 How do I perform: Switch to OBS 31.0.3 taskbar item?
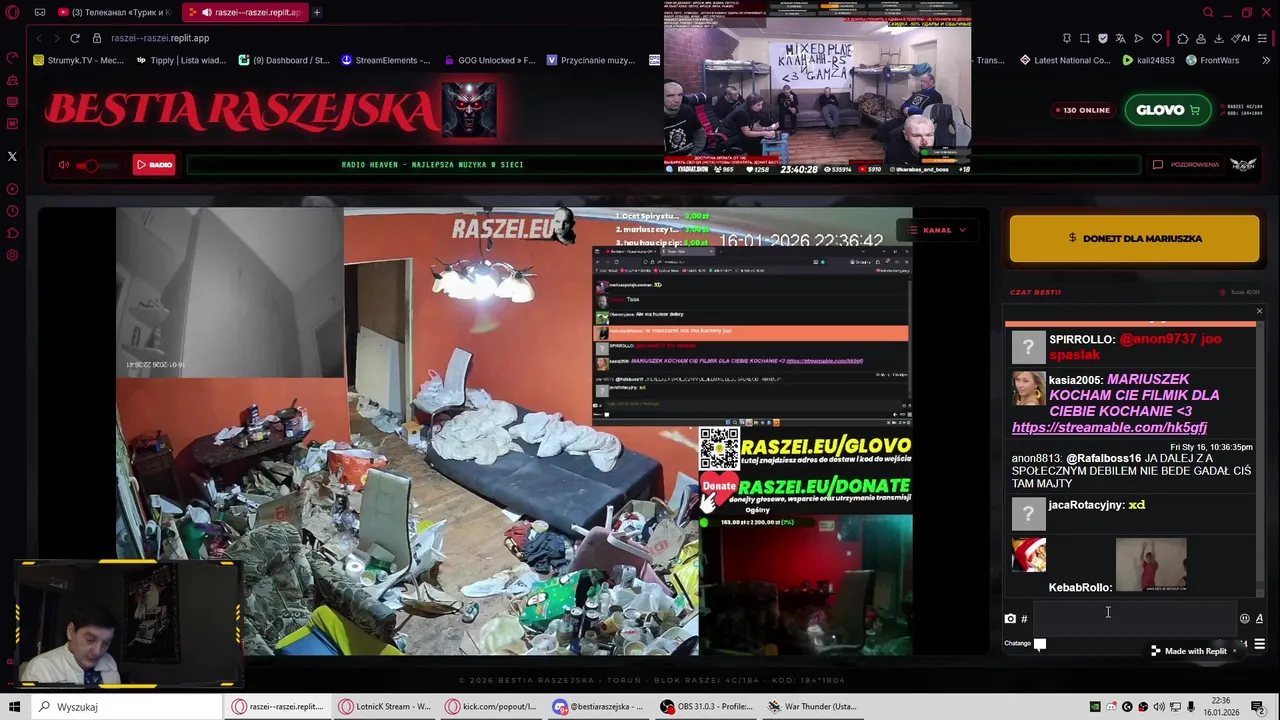[706, 707]
